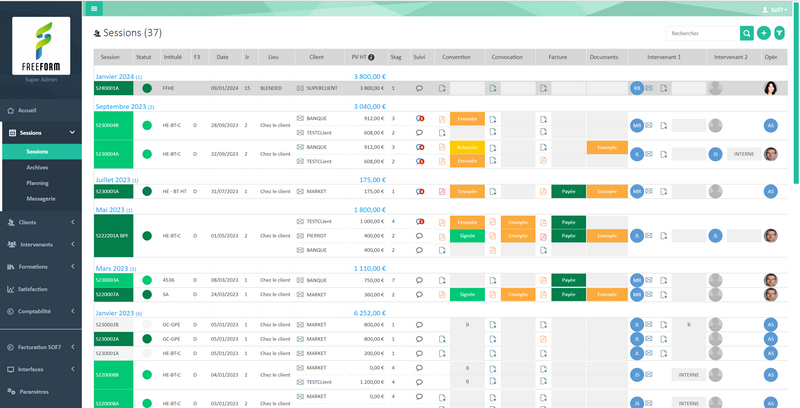Toggle the status dot for session S230005A
800x408 pixels.
147,191
